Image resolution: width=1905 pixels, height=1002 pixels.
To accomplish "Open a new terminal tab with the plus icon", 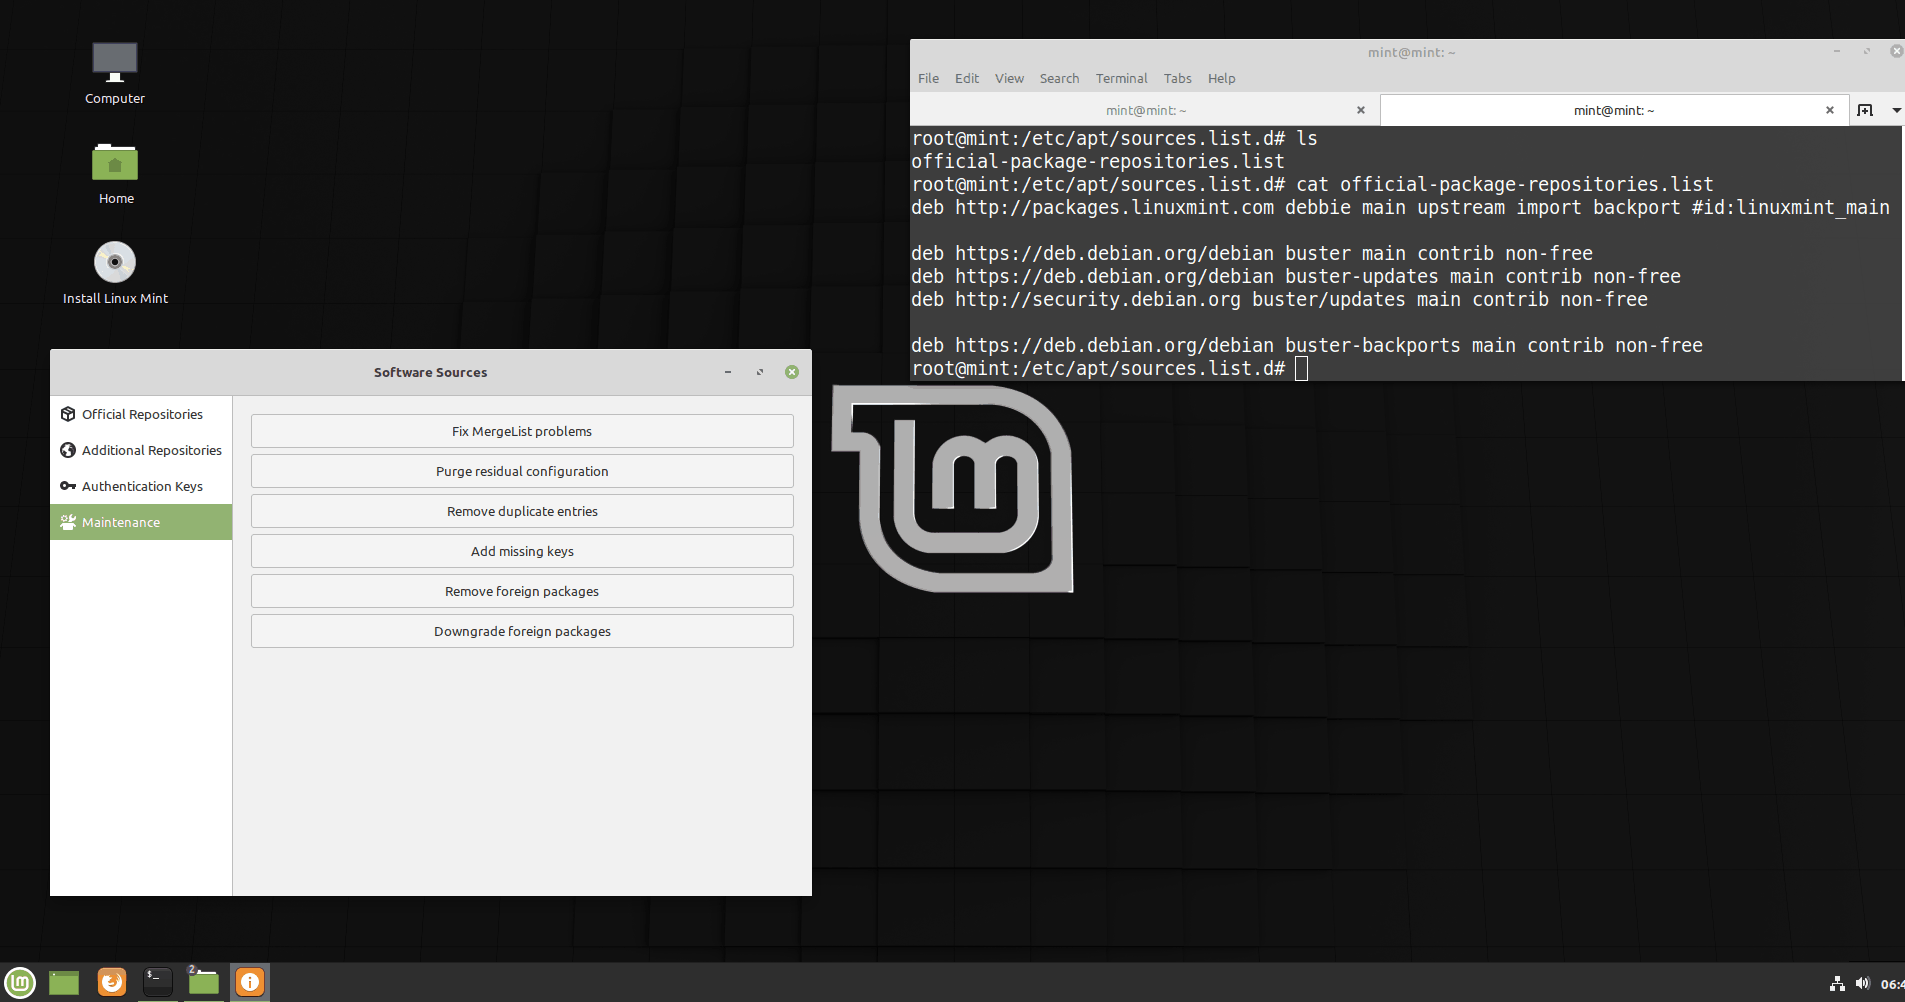I will coord(1866,110).
